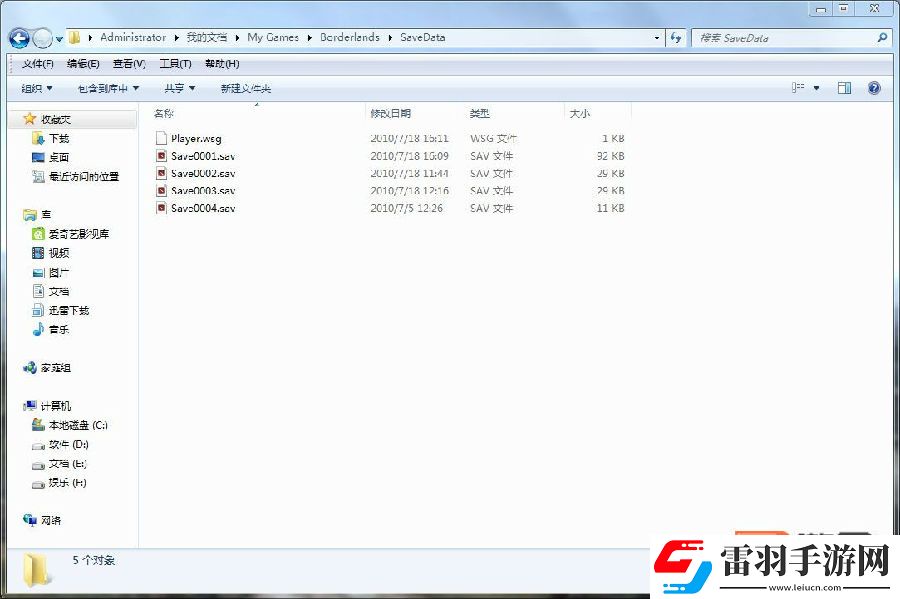This screenshot has height=599, width=900.
Task: Open the 音乐 music library
Action: 58,330
